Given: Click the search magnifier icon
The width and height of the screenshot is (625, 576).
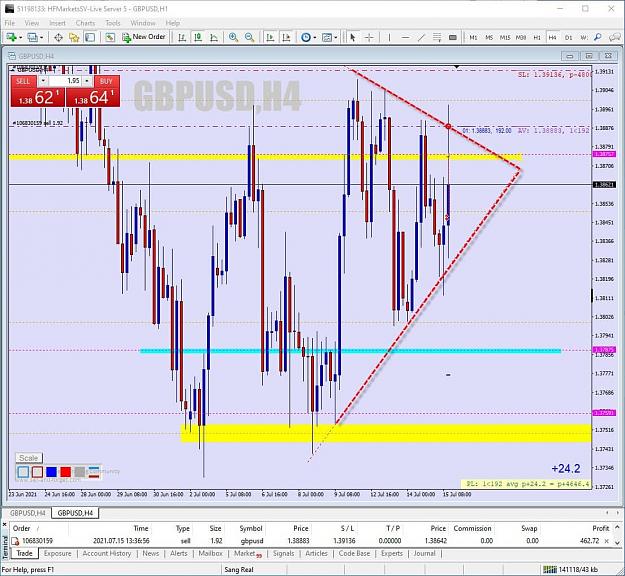Looking at the screenshot, I should pos(597,37).
